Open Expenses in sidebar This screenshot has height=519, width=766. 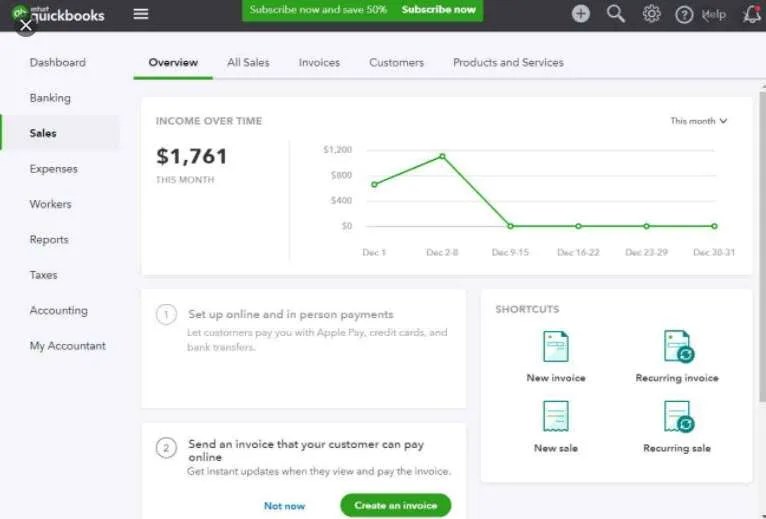click(53, 169)
